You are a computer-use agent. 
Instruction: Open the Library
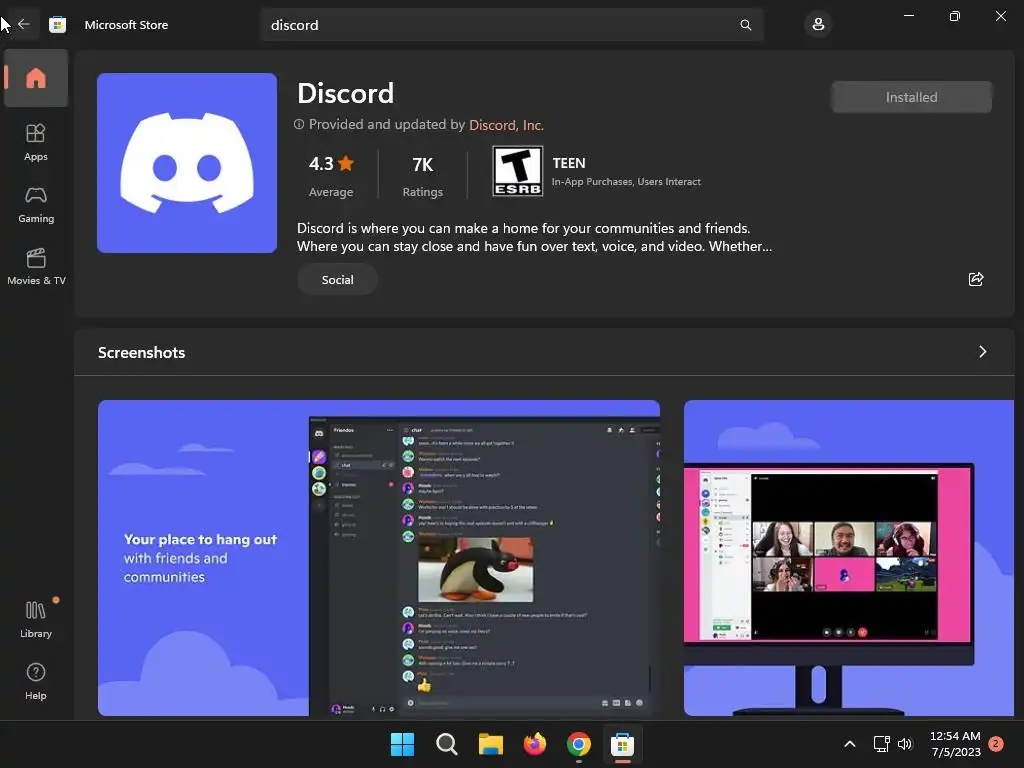coord(36,619)
